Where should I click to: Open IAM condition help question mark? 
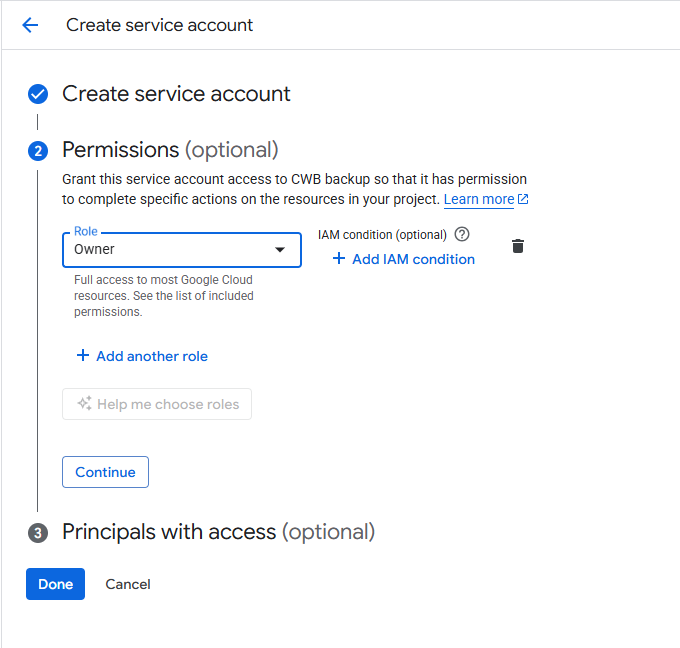(x=462, y=234)
